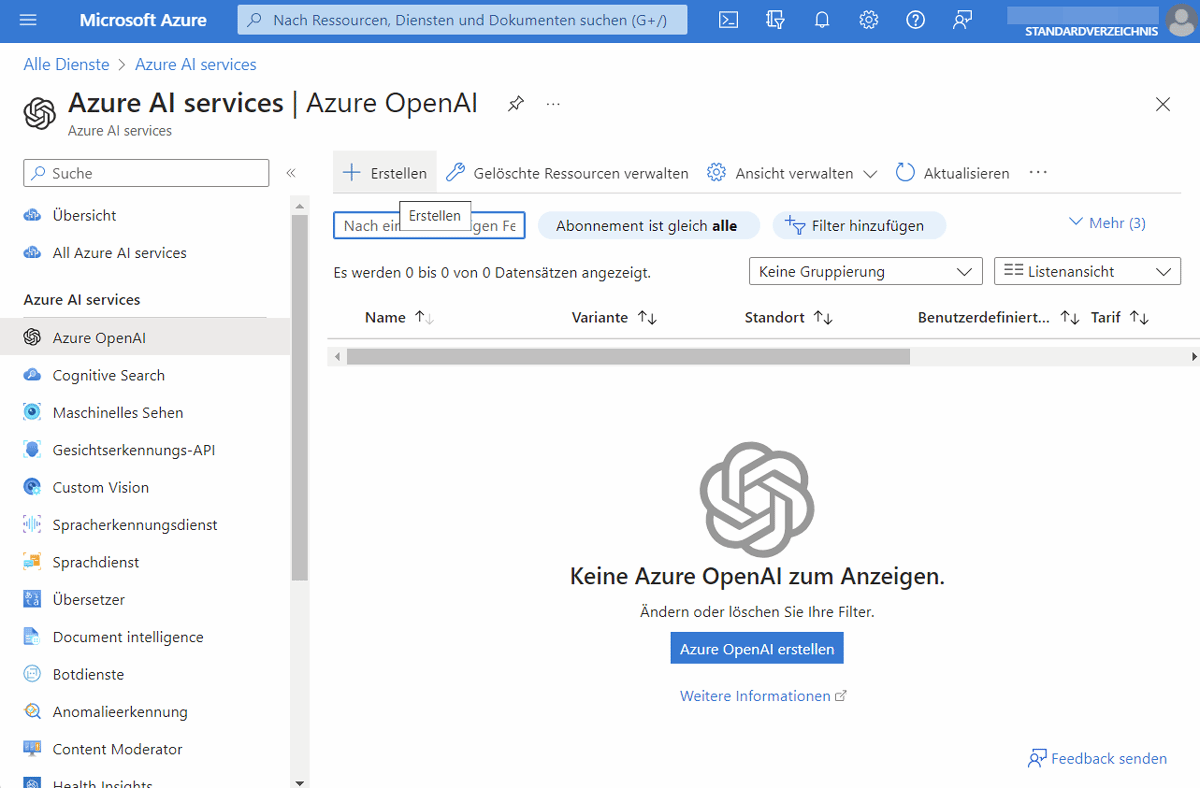
Task: Open the Keine Gruppierung dropdown
Action: click(x=865, y=271)
